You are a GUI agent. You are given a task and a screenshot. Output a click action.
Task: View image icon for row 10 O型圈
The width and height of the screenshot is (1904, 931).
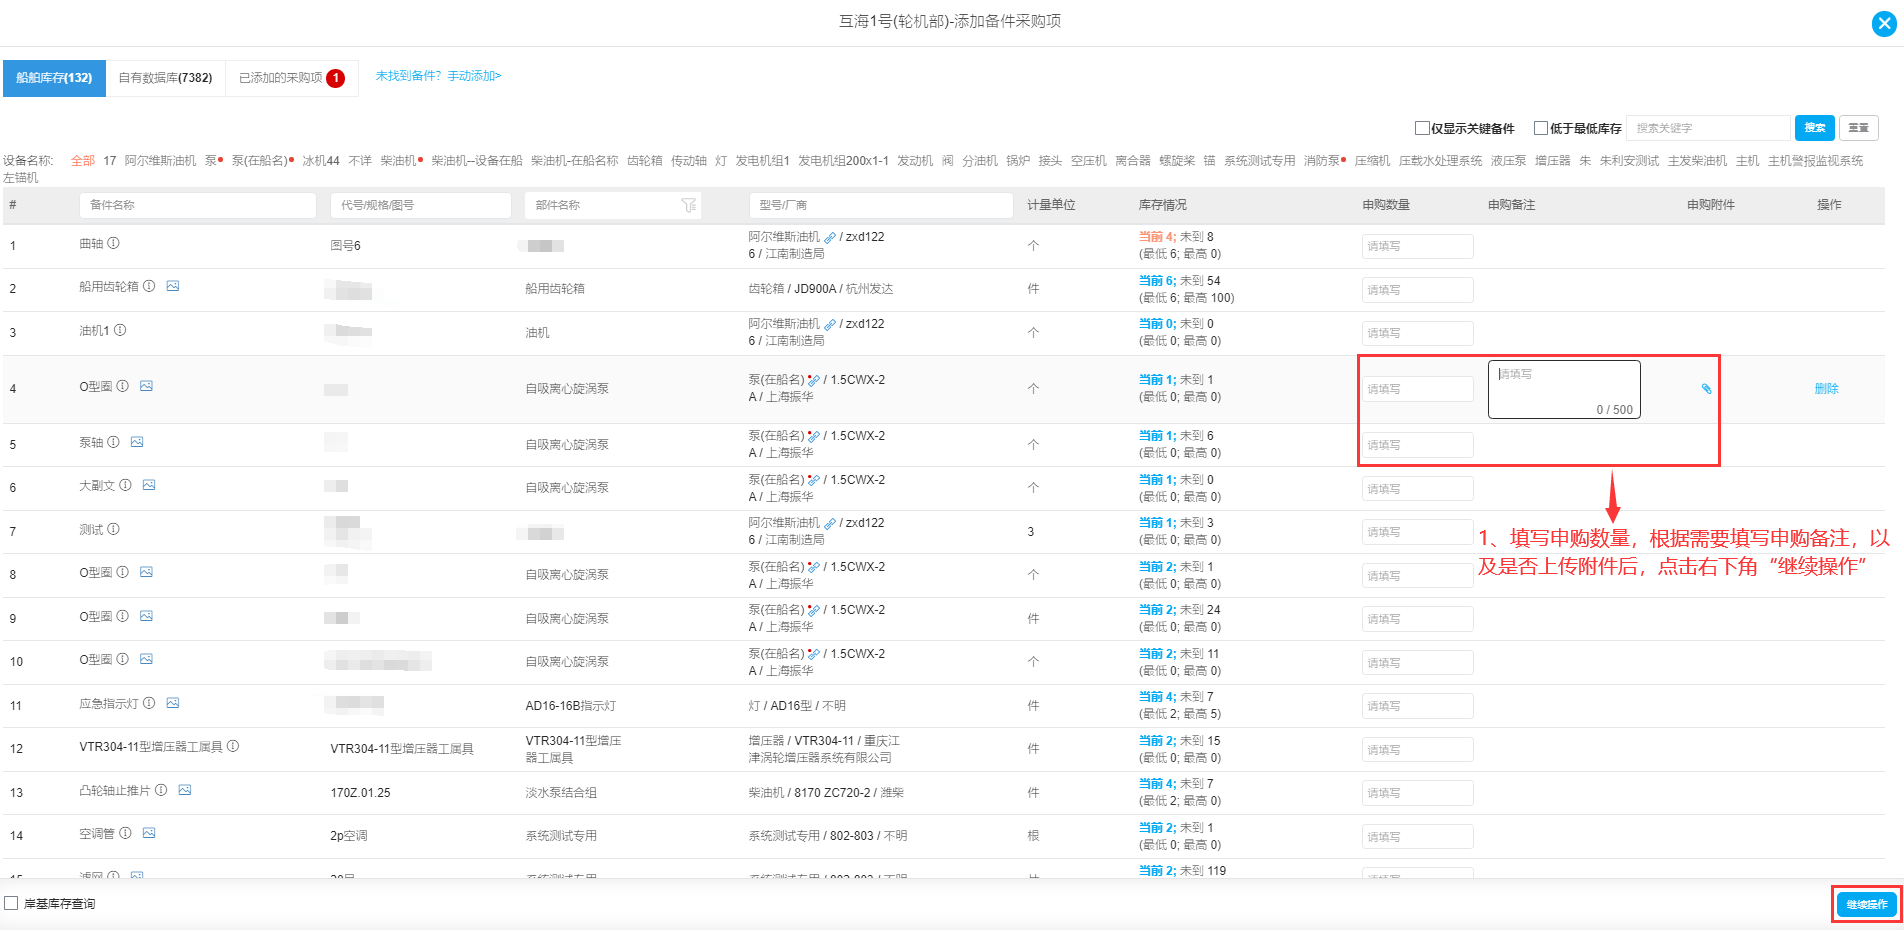146,659
